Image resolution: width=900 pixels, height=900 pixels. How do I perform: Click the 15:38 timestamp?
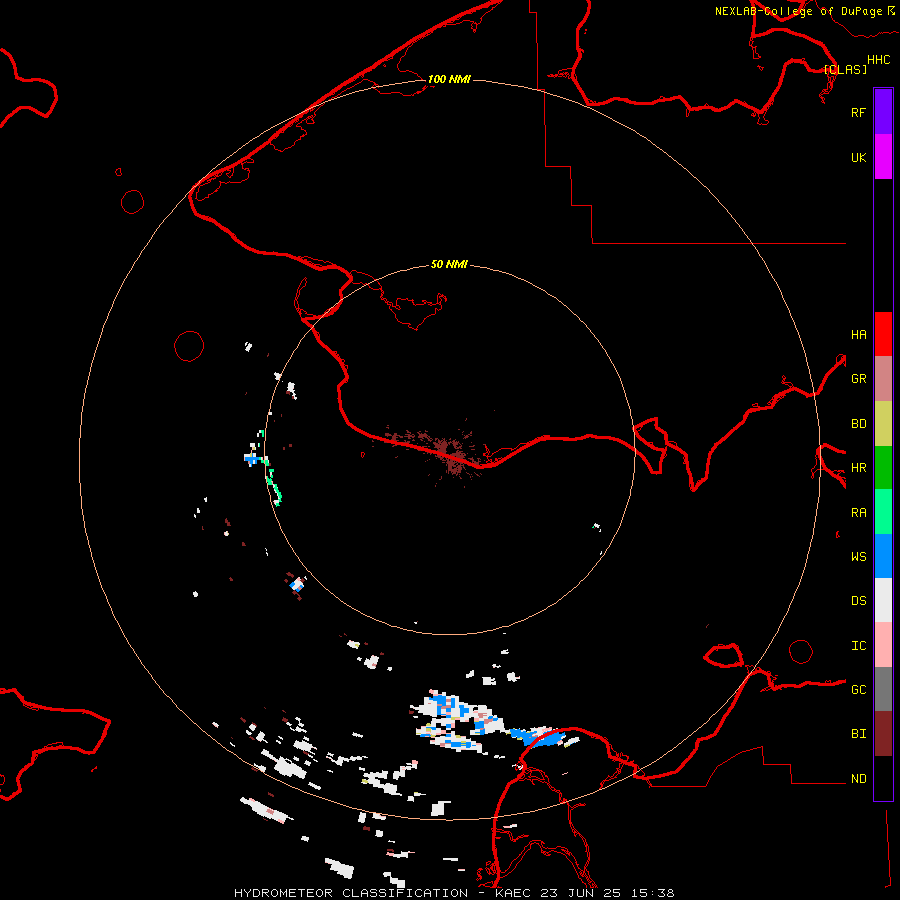652,893
